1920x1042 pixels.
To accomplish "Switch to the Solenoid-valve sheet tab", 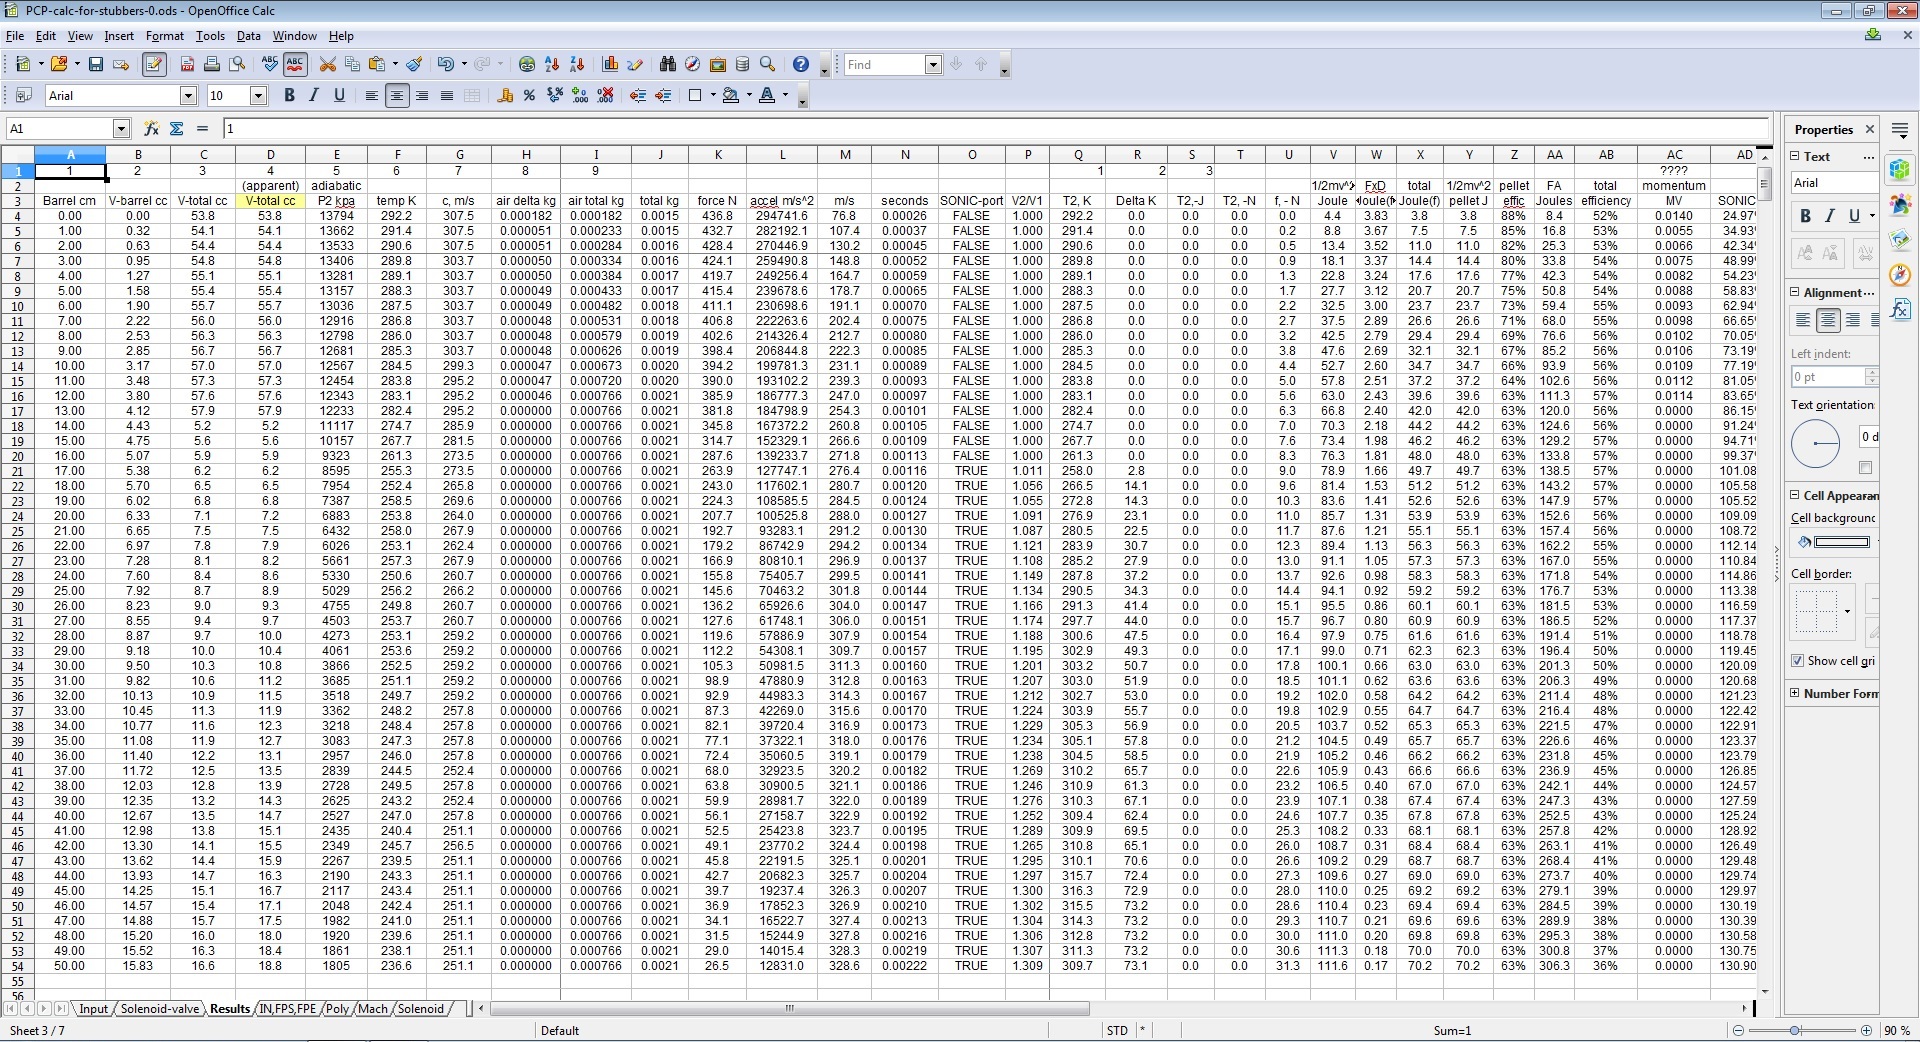I will (160, 1009).
